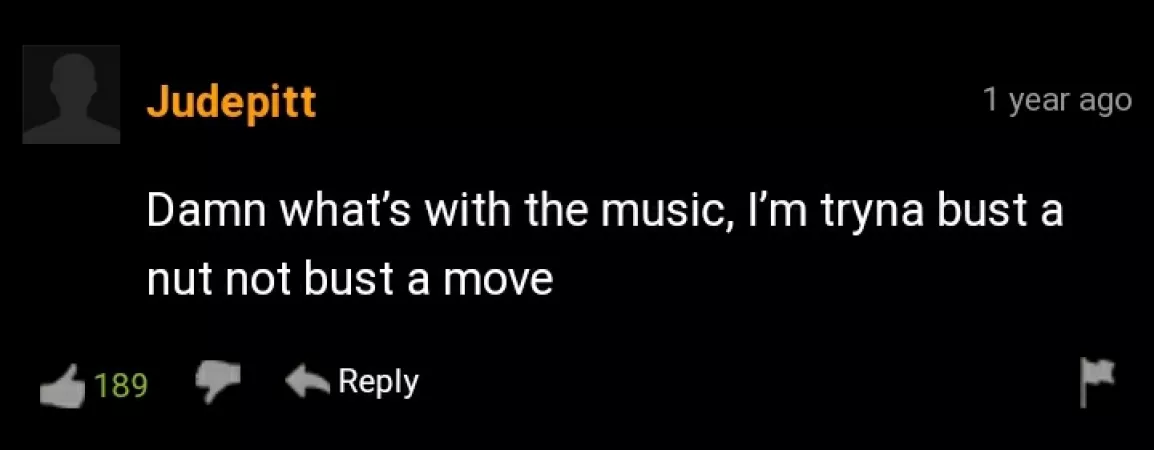Click the "1 year ago" timestamp

point(1057,100)
